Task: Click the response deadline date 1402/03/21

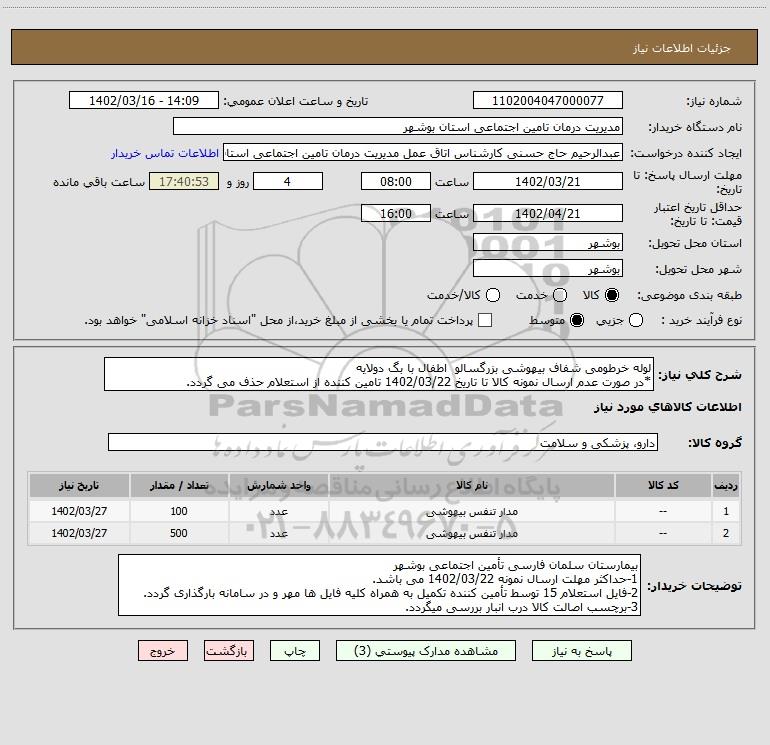Action: point(548,181)
